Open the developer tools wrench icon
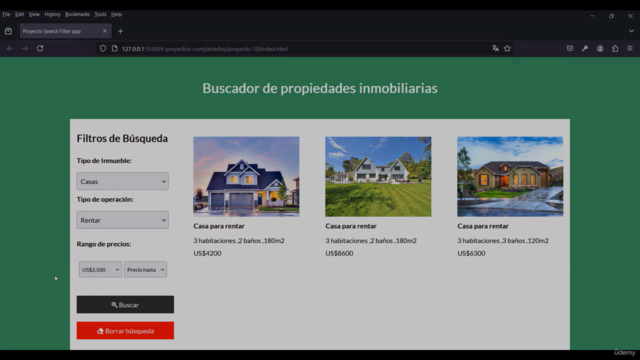 (585, 49)
